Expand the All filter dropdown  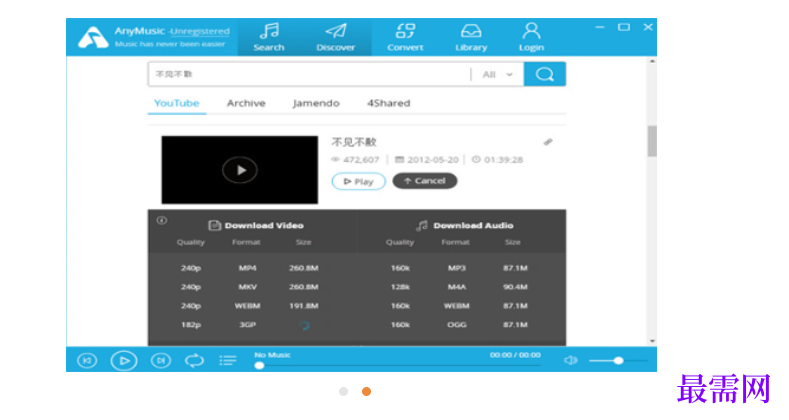497,74
